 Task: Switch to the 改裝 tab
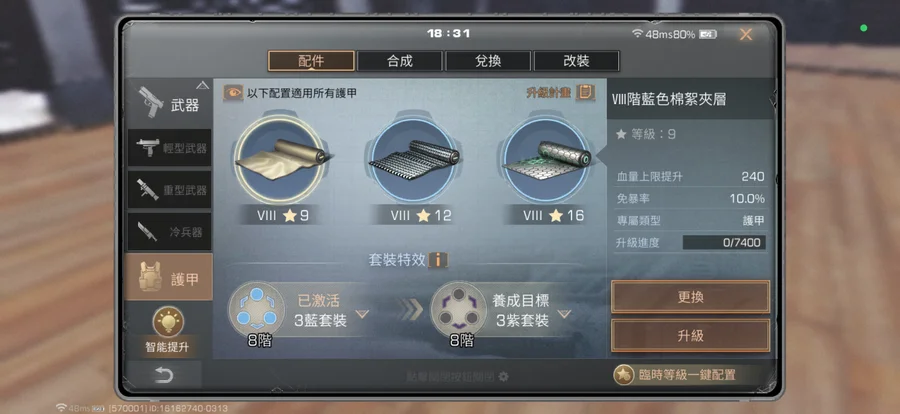pyautogui.click(x=576, y=61)
